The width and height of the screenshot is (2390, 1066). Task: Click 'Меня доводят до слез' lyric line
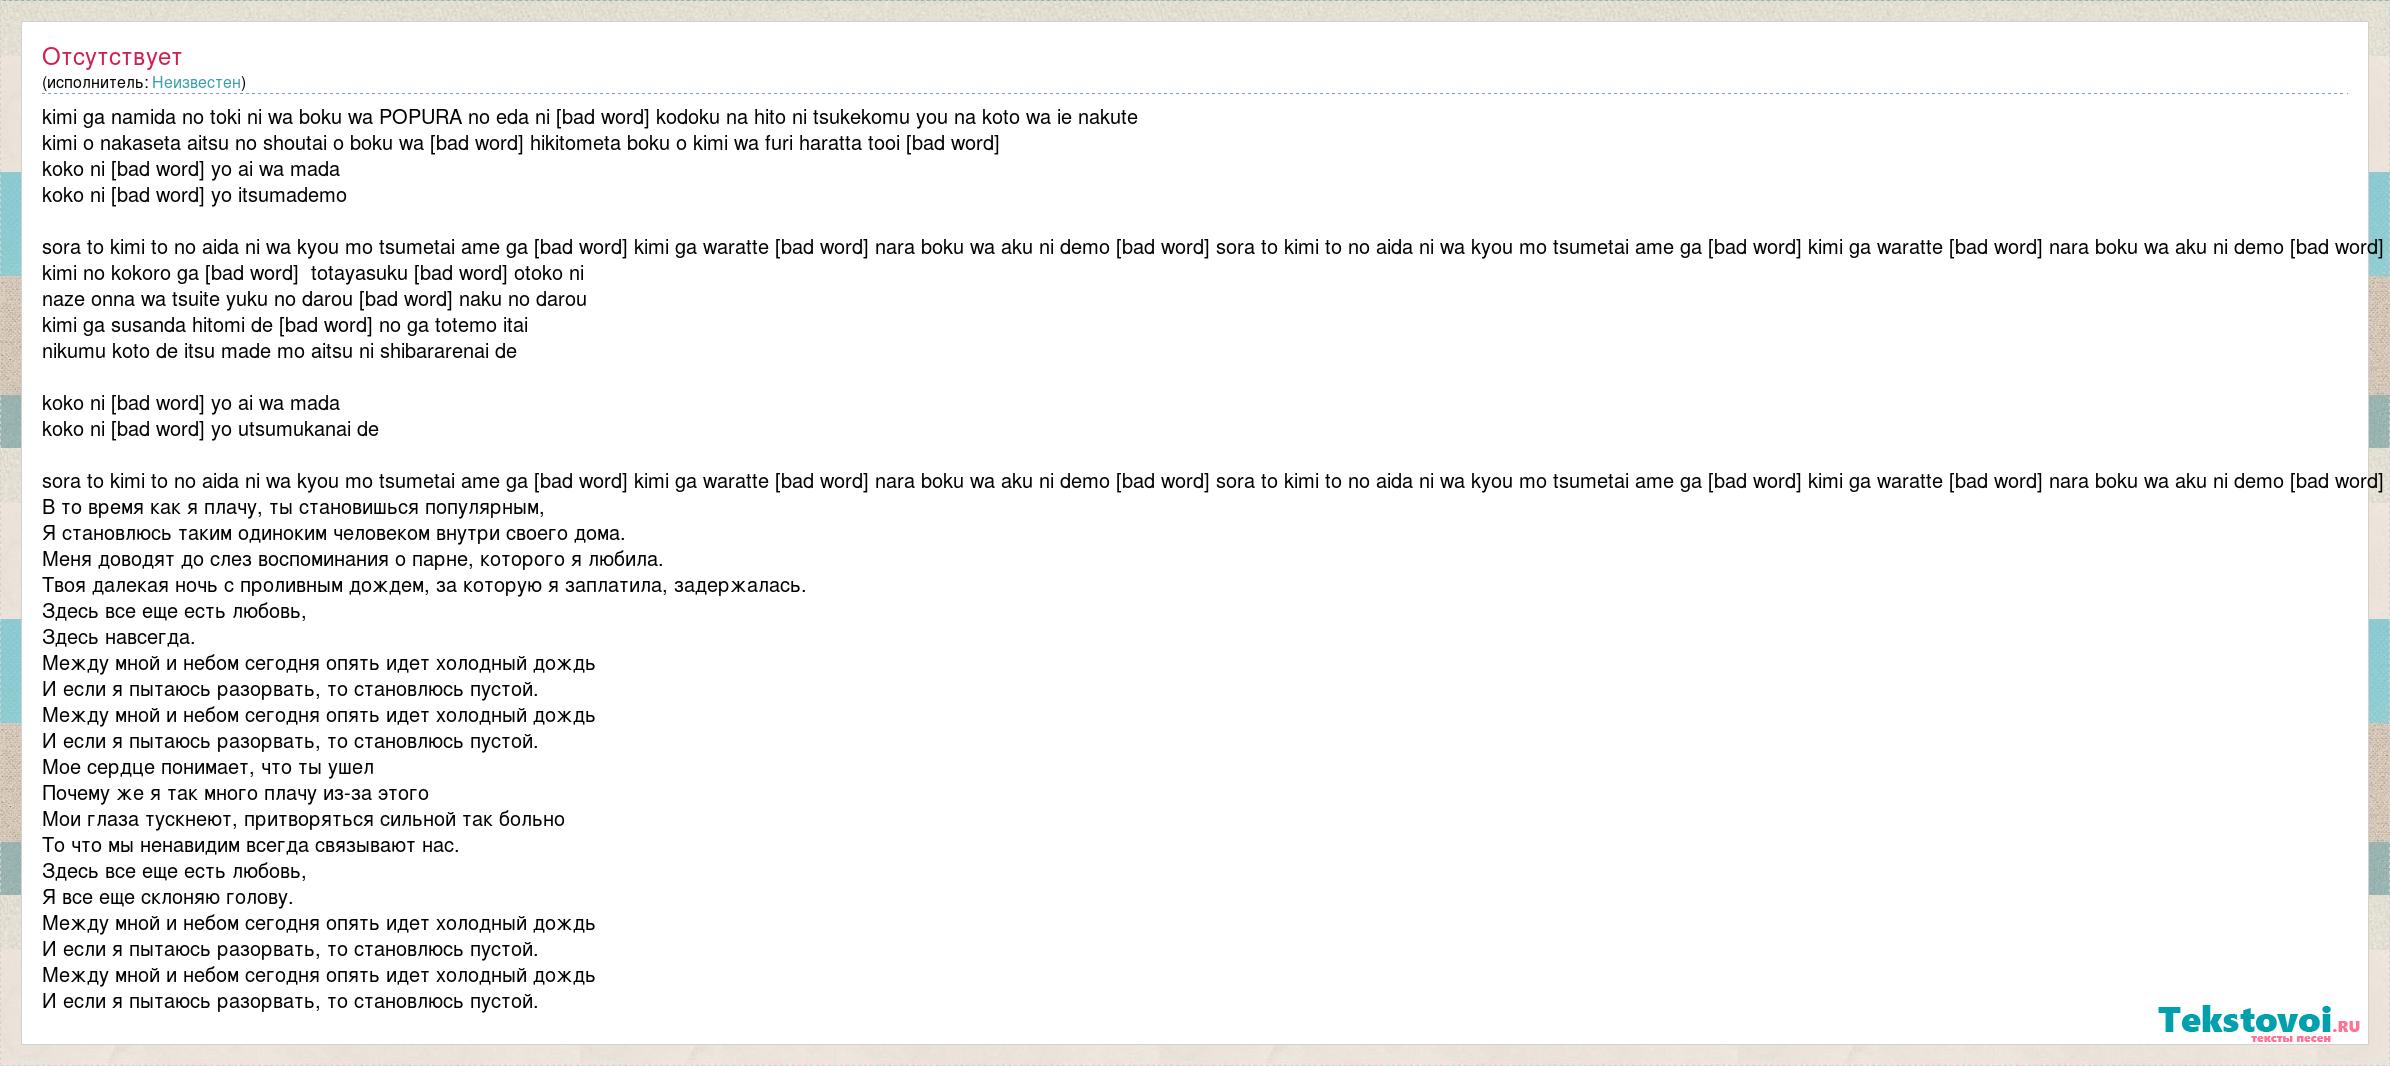pos(353,559)
